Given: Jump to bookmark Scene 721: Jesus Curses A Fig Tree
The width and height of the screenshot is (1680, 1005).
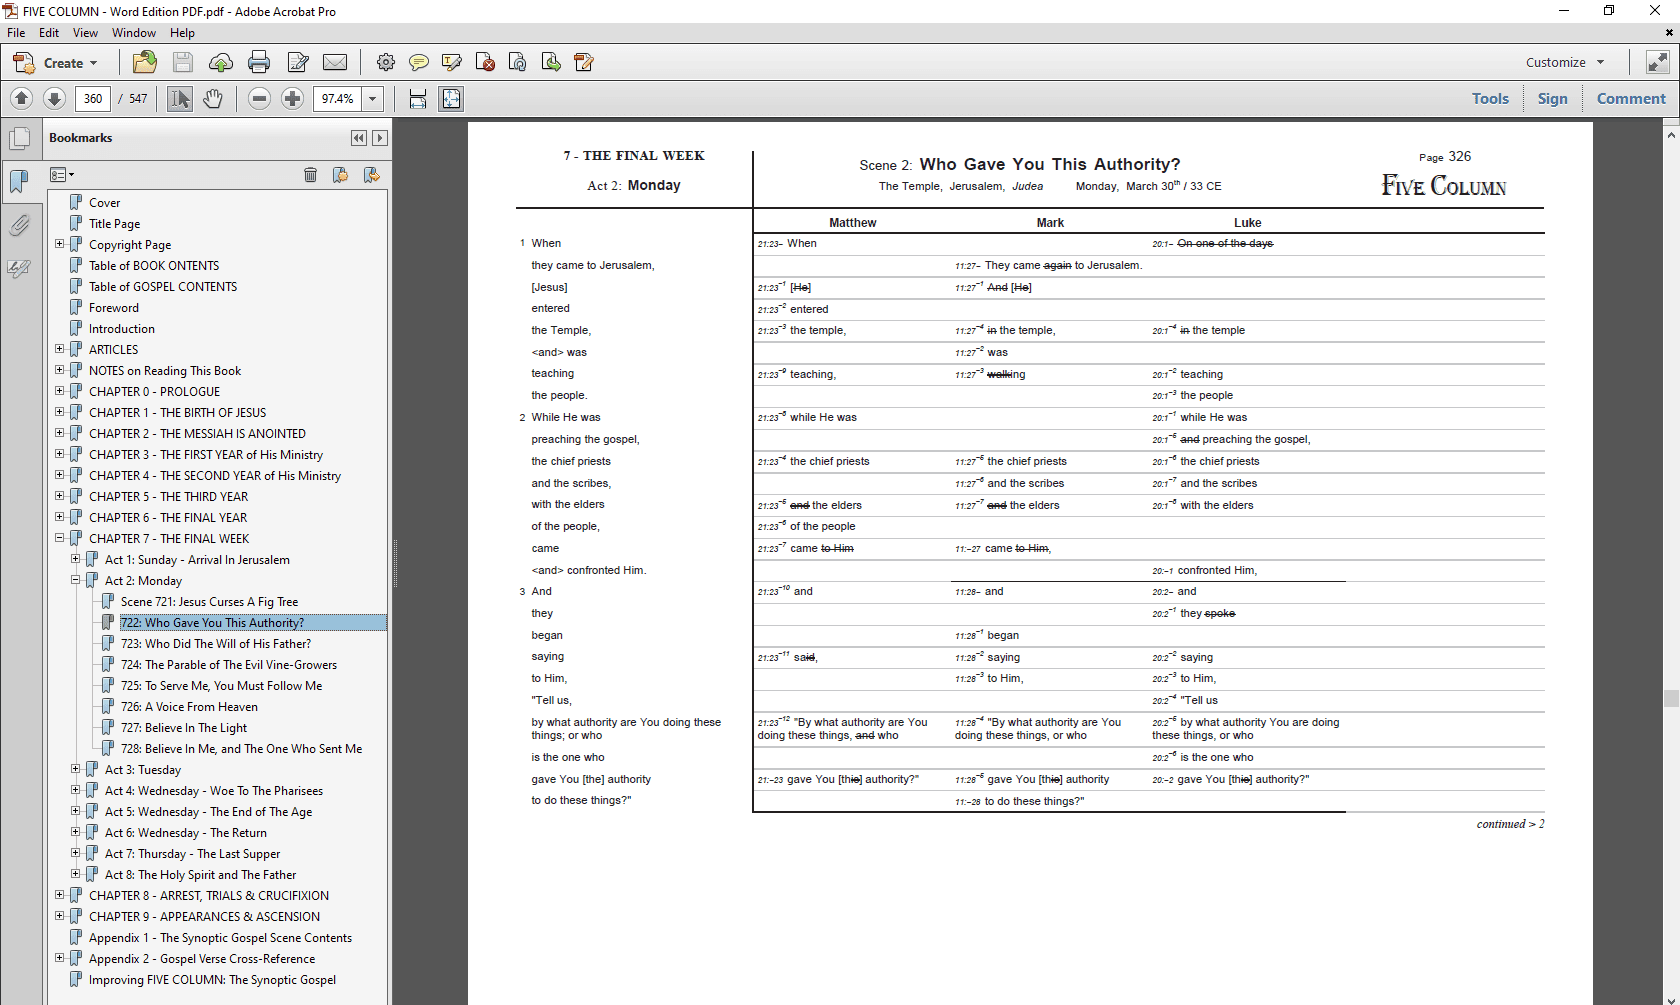Looking at the screenshot, I should (209, 602).
